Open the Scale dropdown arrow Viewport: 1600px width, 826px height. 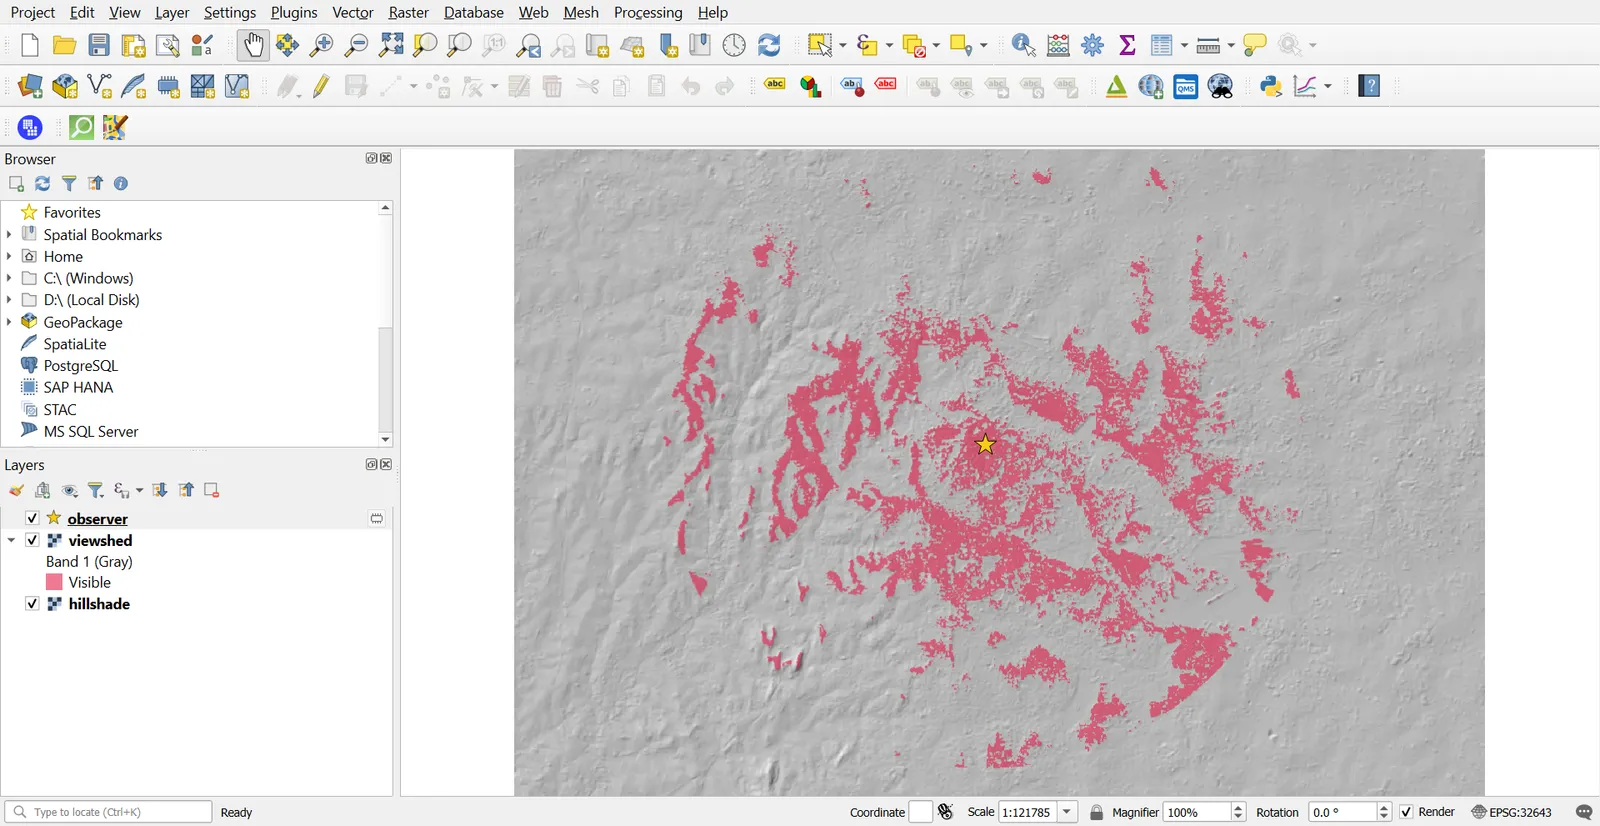1067,812
